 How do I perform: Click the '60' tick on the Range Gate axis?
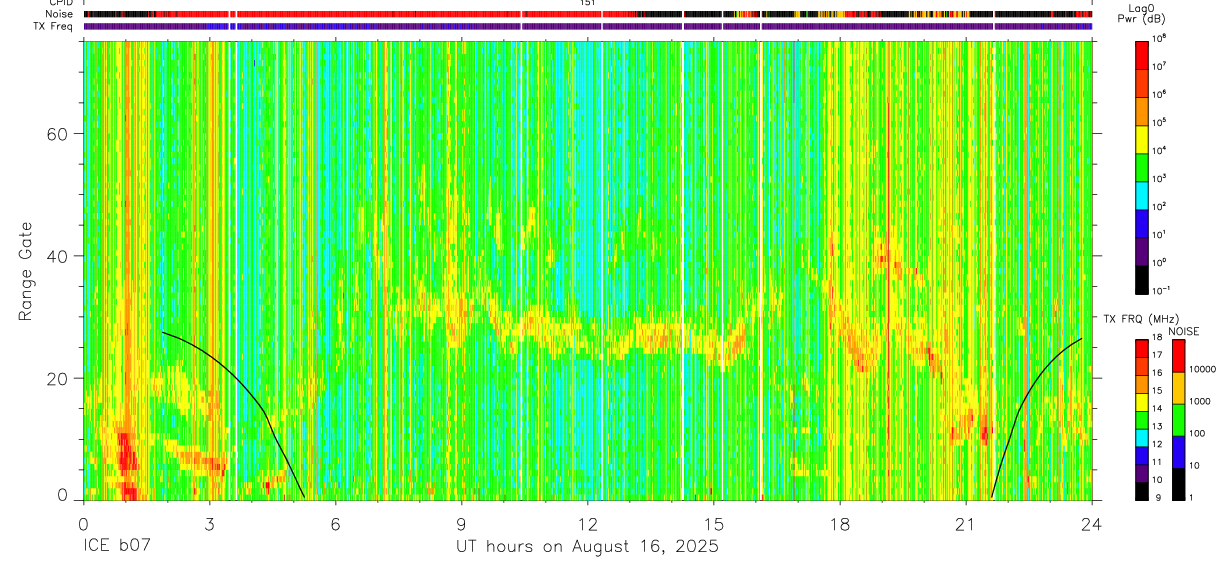click(x=59, y=134)
